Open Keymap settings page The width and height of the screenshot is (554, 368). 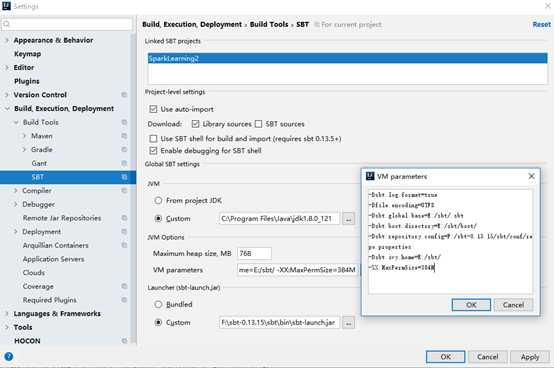tap(28, 54)
